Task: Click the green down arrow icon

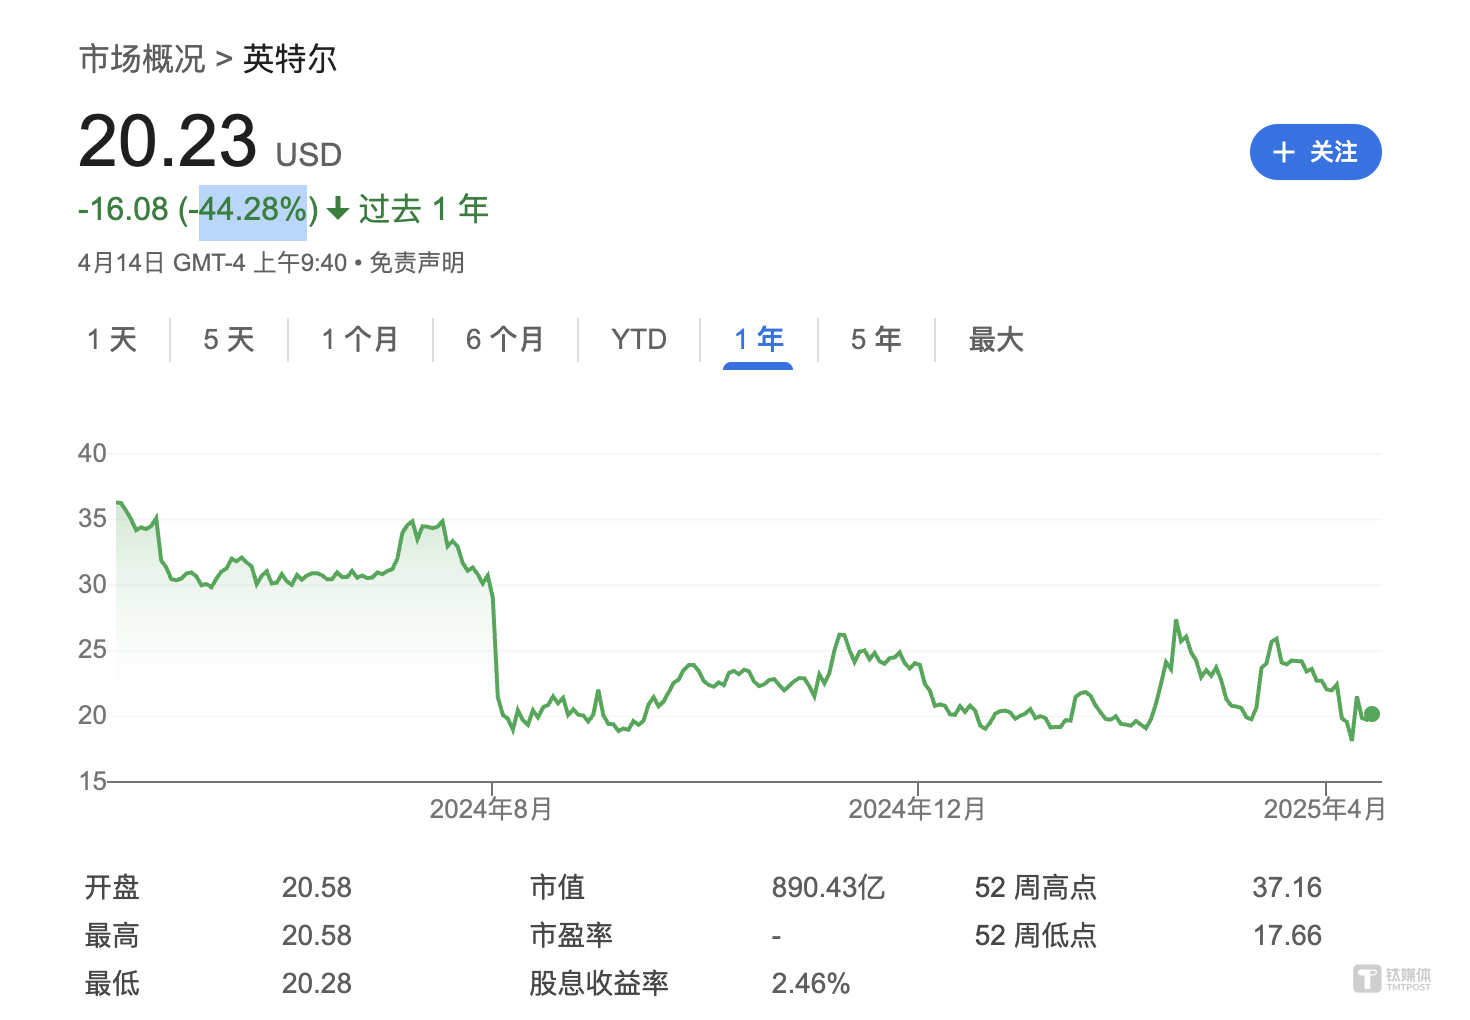Action: pos(338,209)
